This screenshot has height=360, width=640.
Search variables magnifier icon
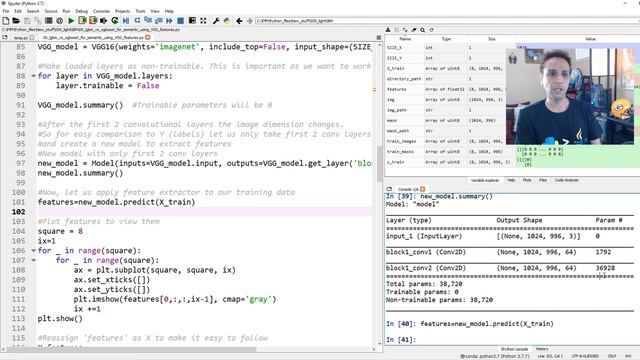coord(422,30)
